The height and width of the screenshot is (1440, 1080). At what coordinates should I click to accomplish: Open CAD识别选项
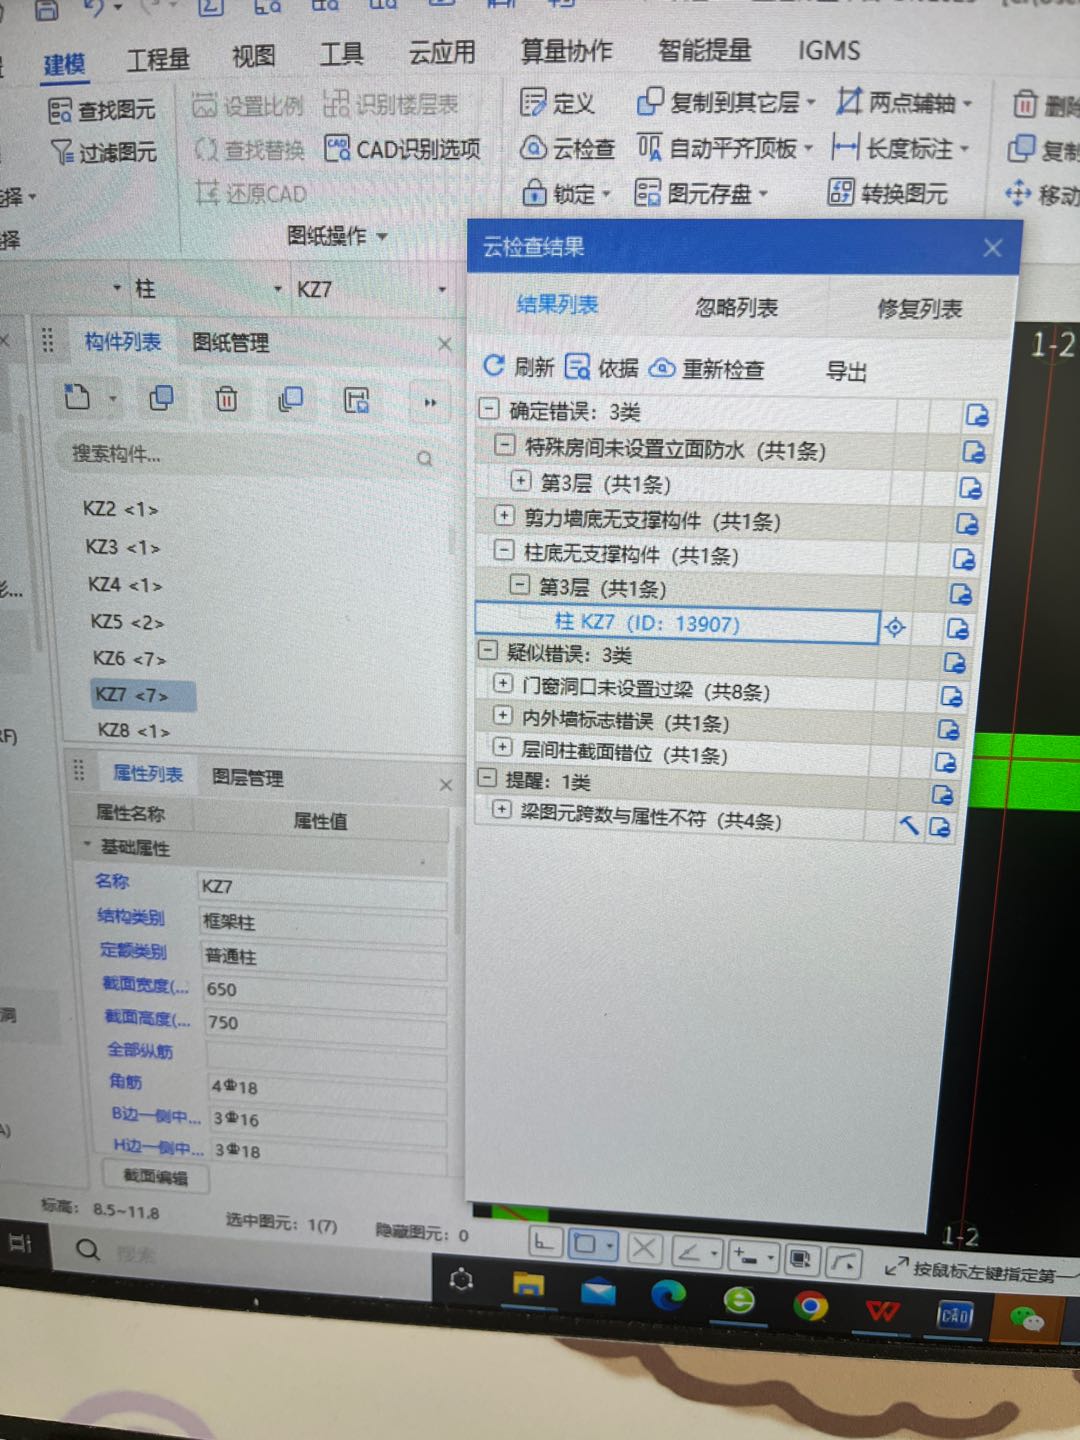[403, 150]
